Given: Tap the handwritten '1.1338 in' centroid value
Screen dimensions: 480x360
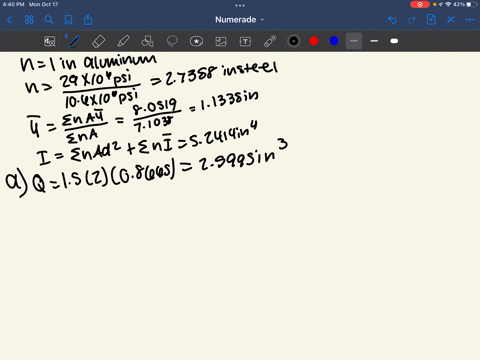Looking at the screenshot, I should pos(229,100).
